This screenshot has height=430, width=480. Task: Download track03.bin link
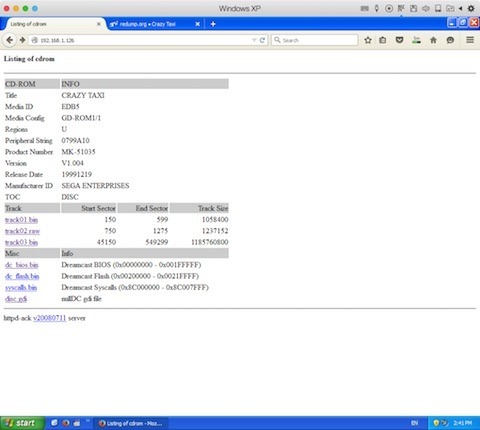click(x=21, y=242)
